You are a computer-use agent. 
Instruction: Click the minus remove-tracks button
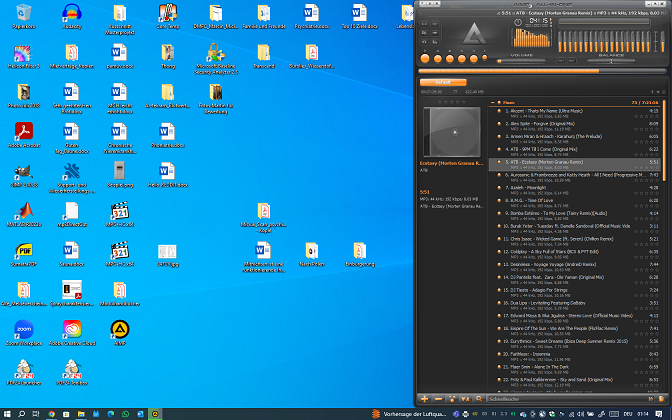coord(438,399)
